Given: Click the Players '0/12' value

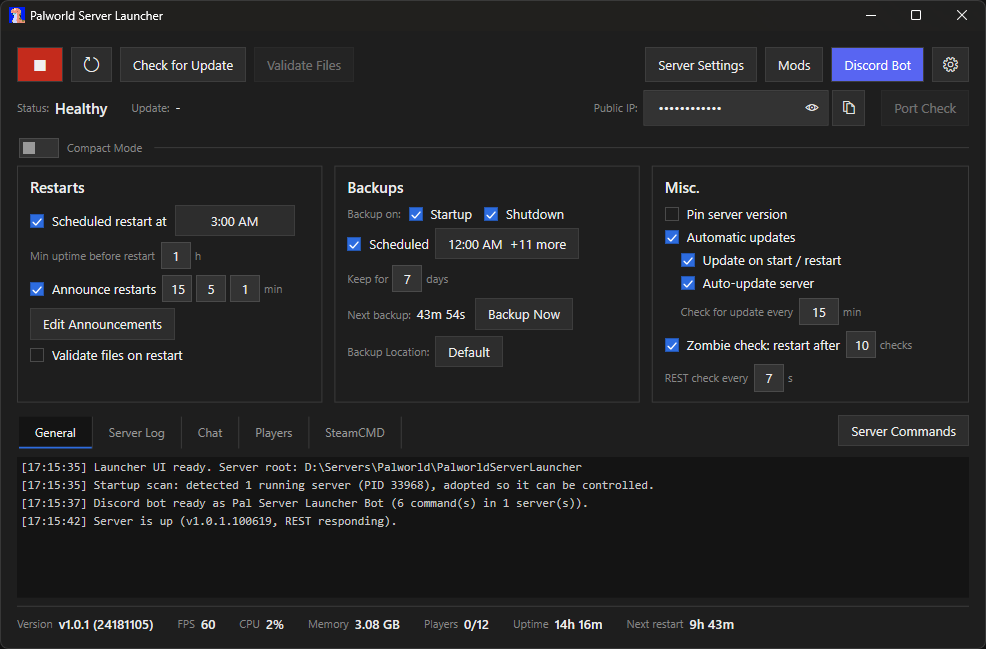Looking at the screenshot, I should (x=476, y=624).
